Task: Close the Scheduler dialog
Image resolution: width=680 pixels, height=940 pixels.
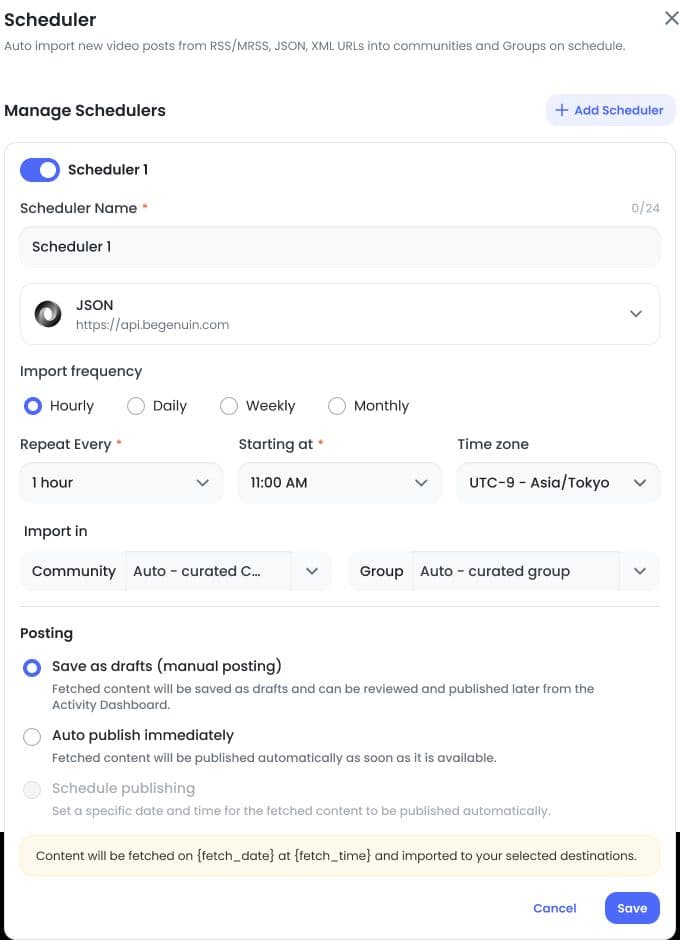Action: 671,18
